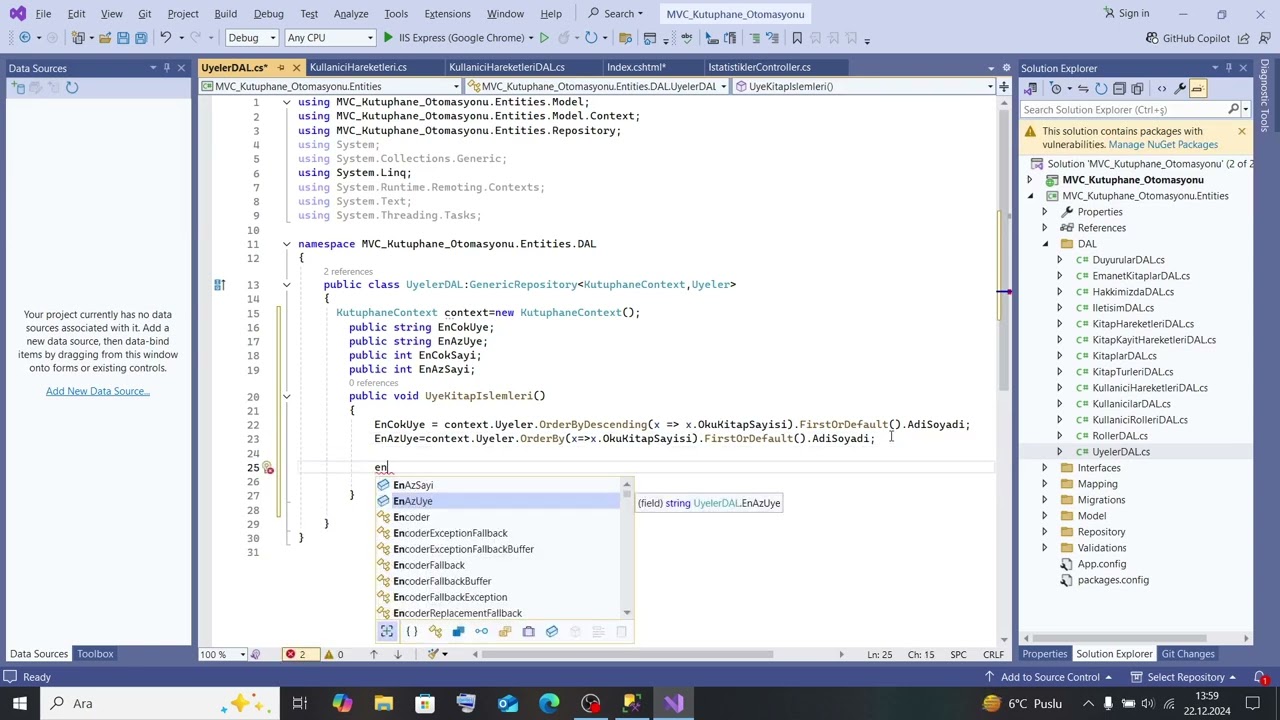Screen dimensions: 1280x720
Task: Click Undo icon in the toolbar
Action: (166, 38)
